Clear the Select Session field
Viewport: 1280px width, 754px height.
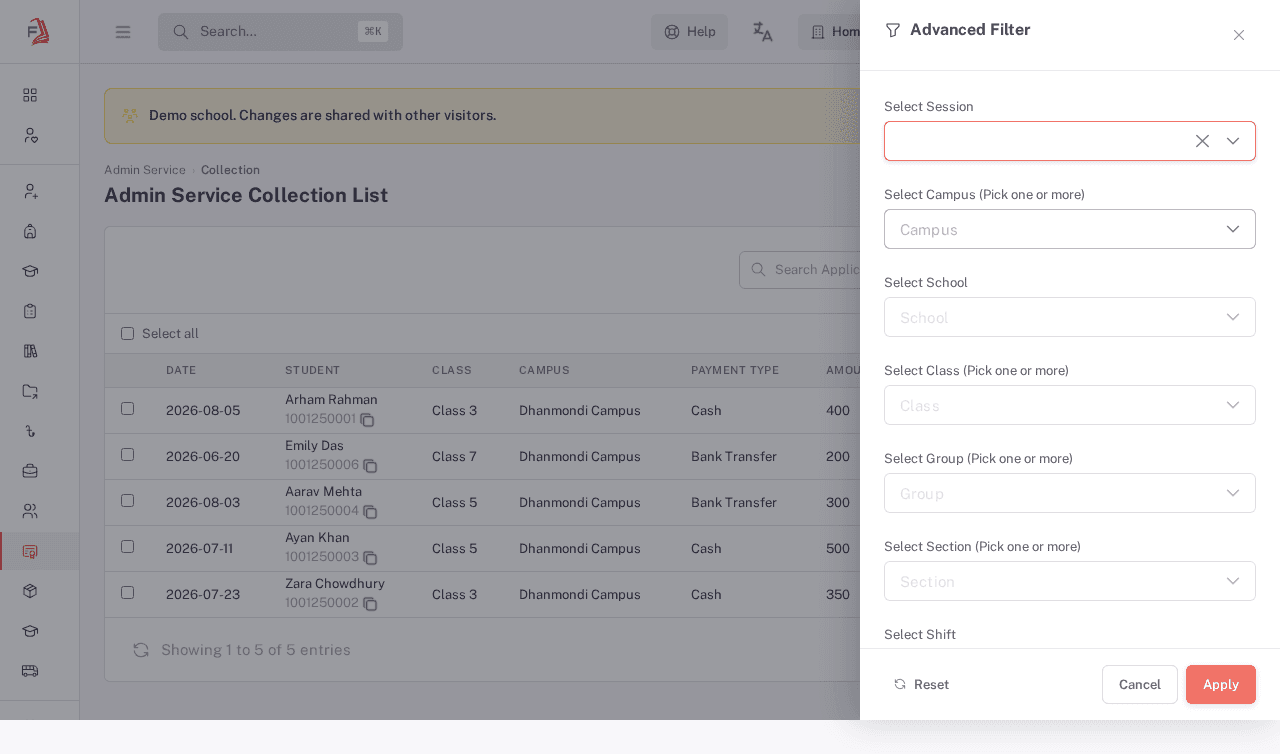(1202, 141)
